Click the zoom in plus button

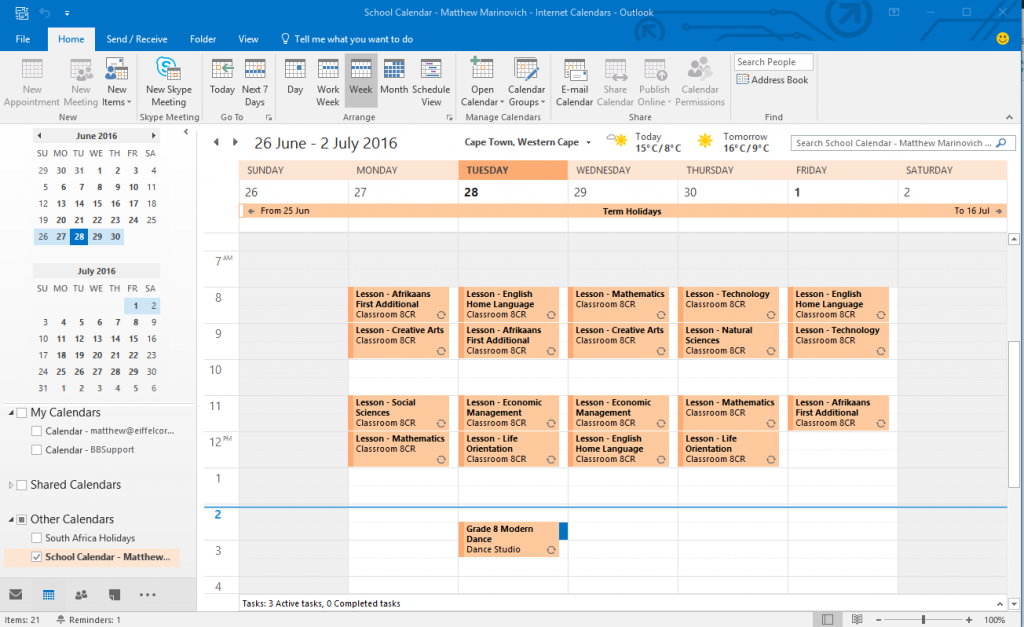968,619
